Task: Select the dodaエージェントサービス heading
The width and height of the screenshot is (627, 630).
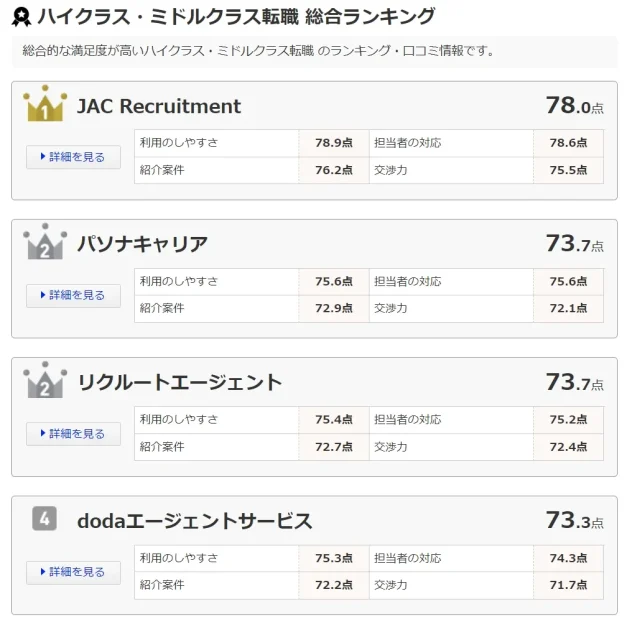Action: pos(195,521)
